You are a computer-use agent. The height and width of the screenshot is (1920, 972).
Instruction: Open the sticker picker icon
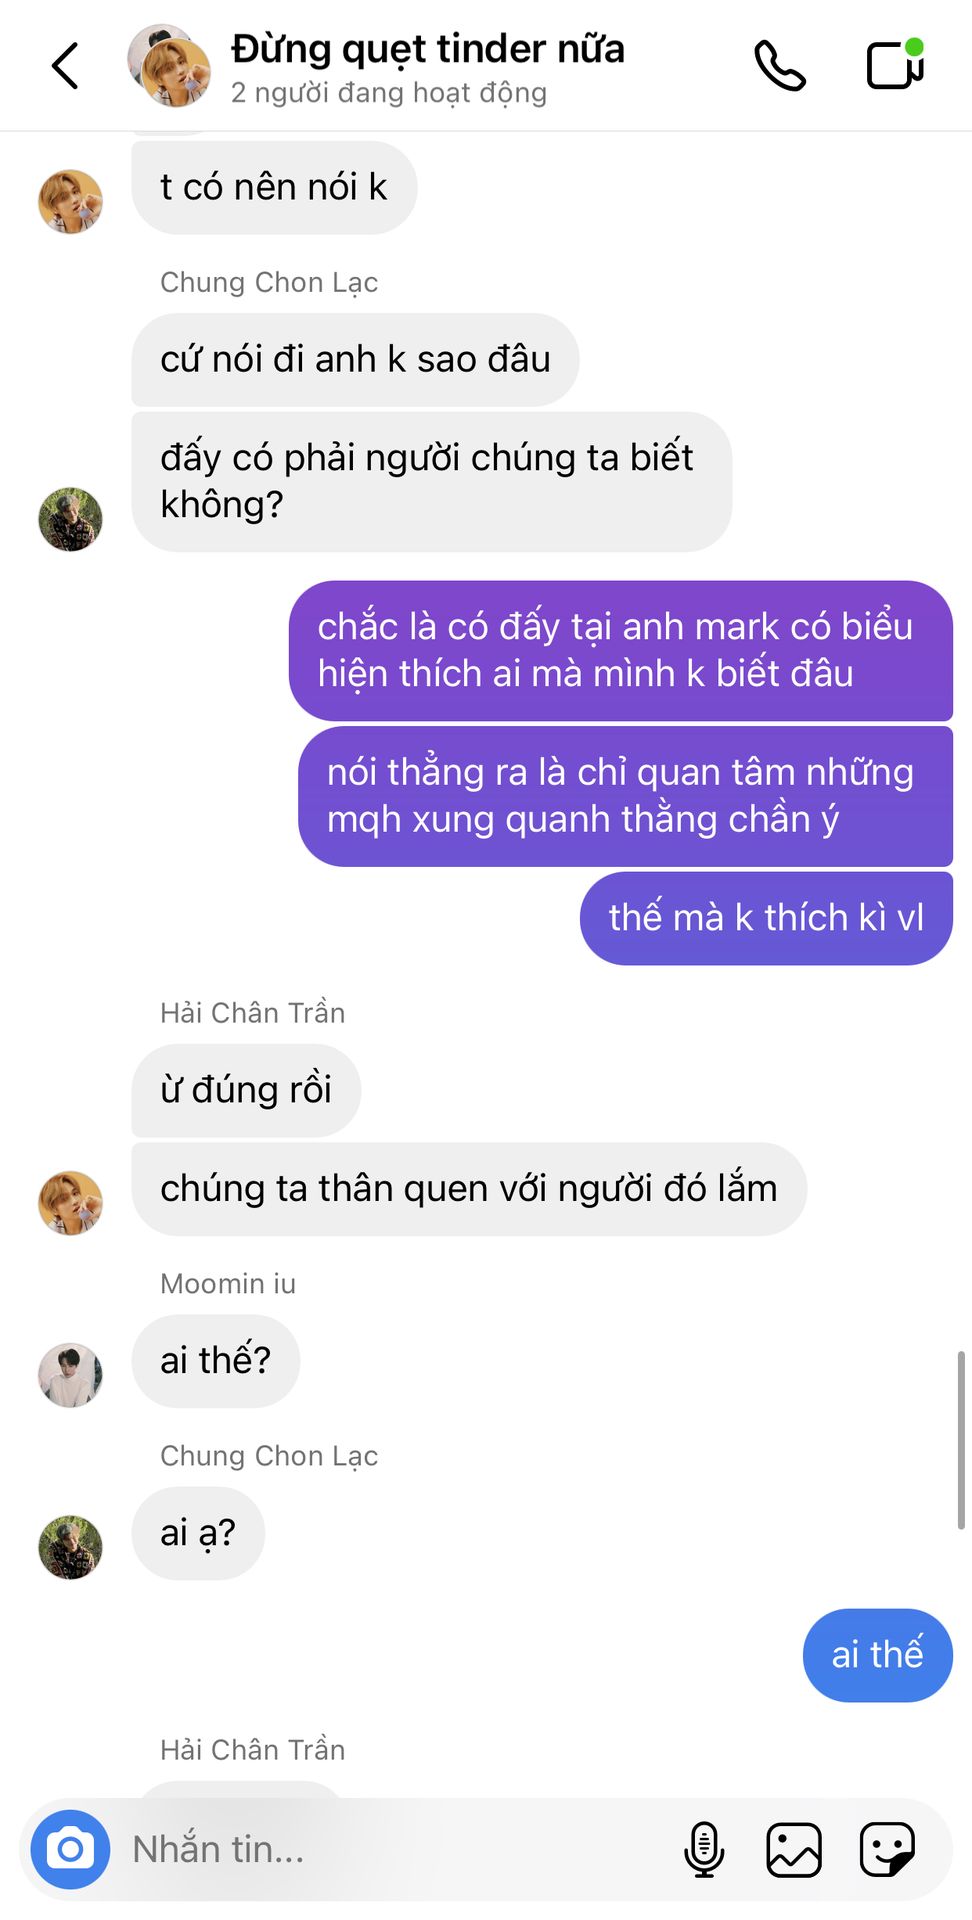coord(887,1849)
